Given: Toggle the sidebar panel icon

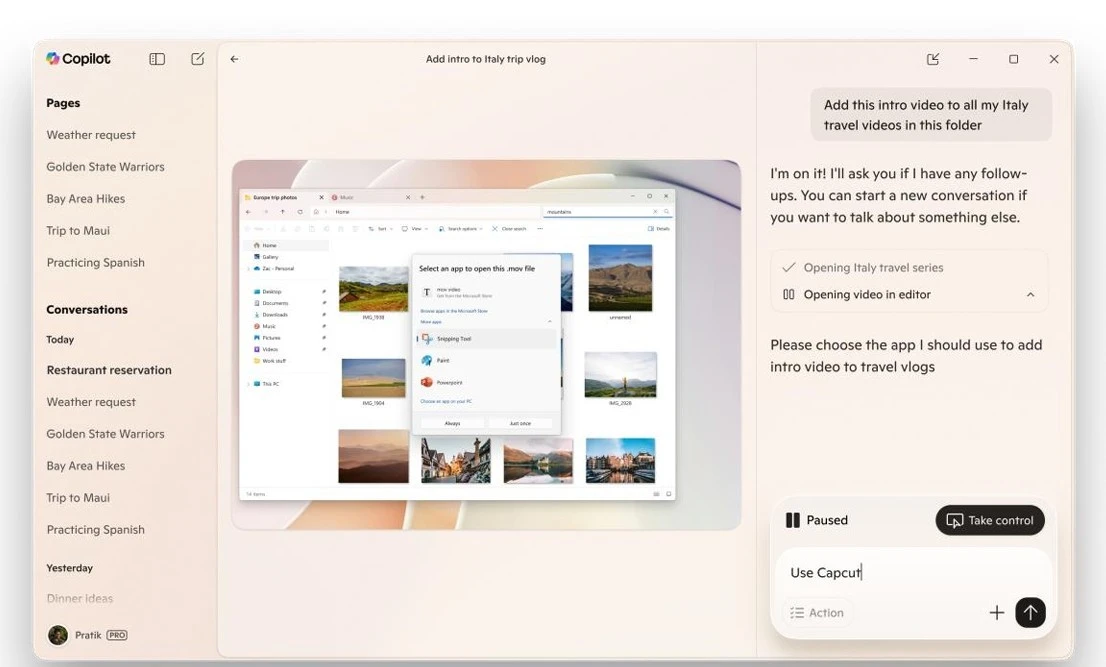Looking at the screenshot, I should 157,59.
